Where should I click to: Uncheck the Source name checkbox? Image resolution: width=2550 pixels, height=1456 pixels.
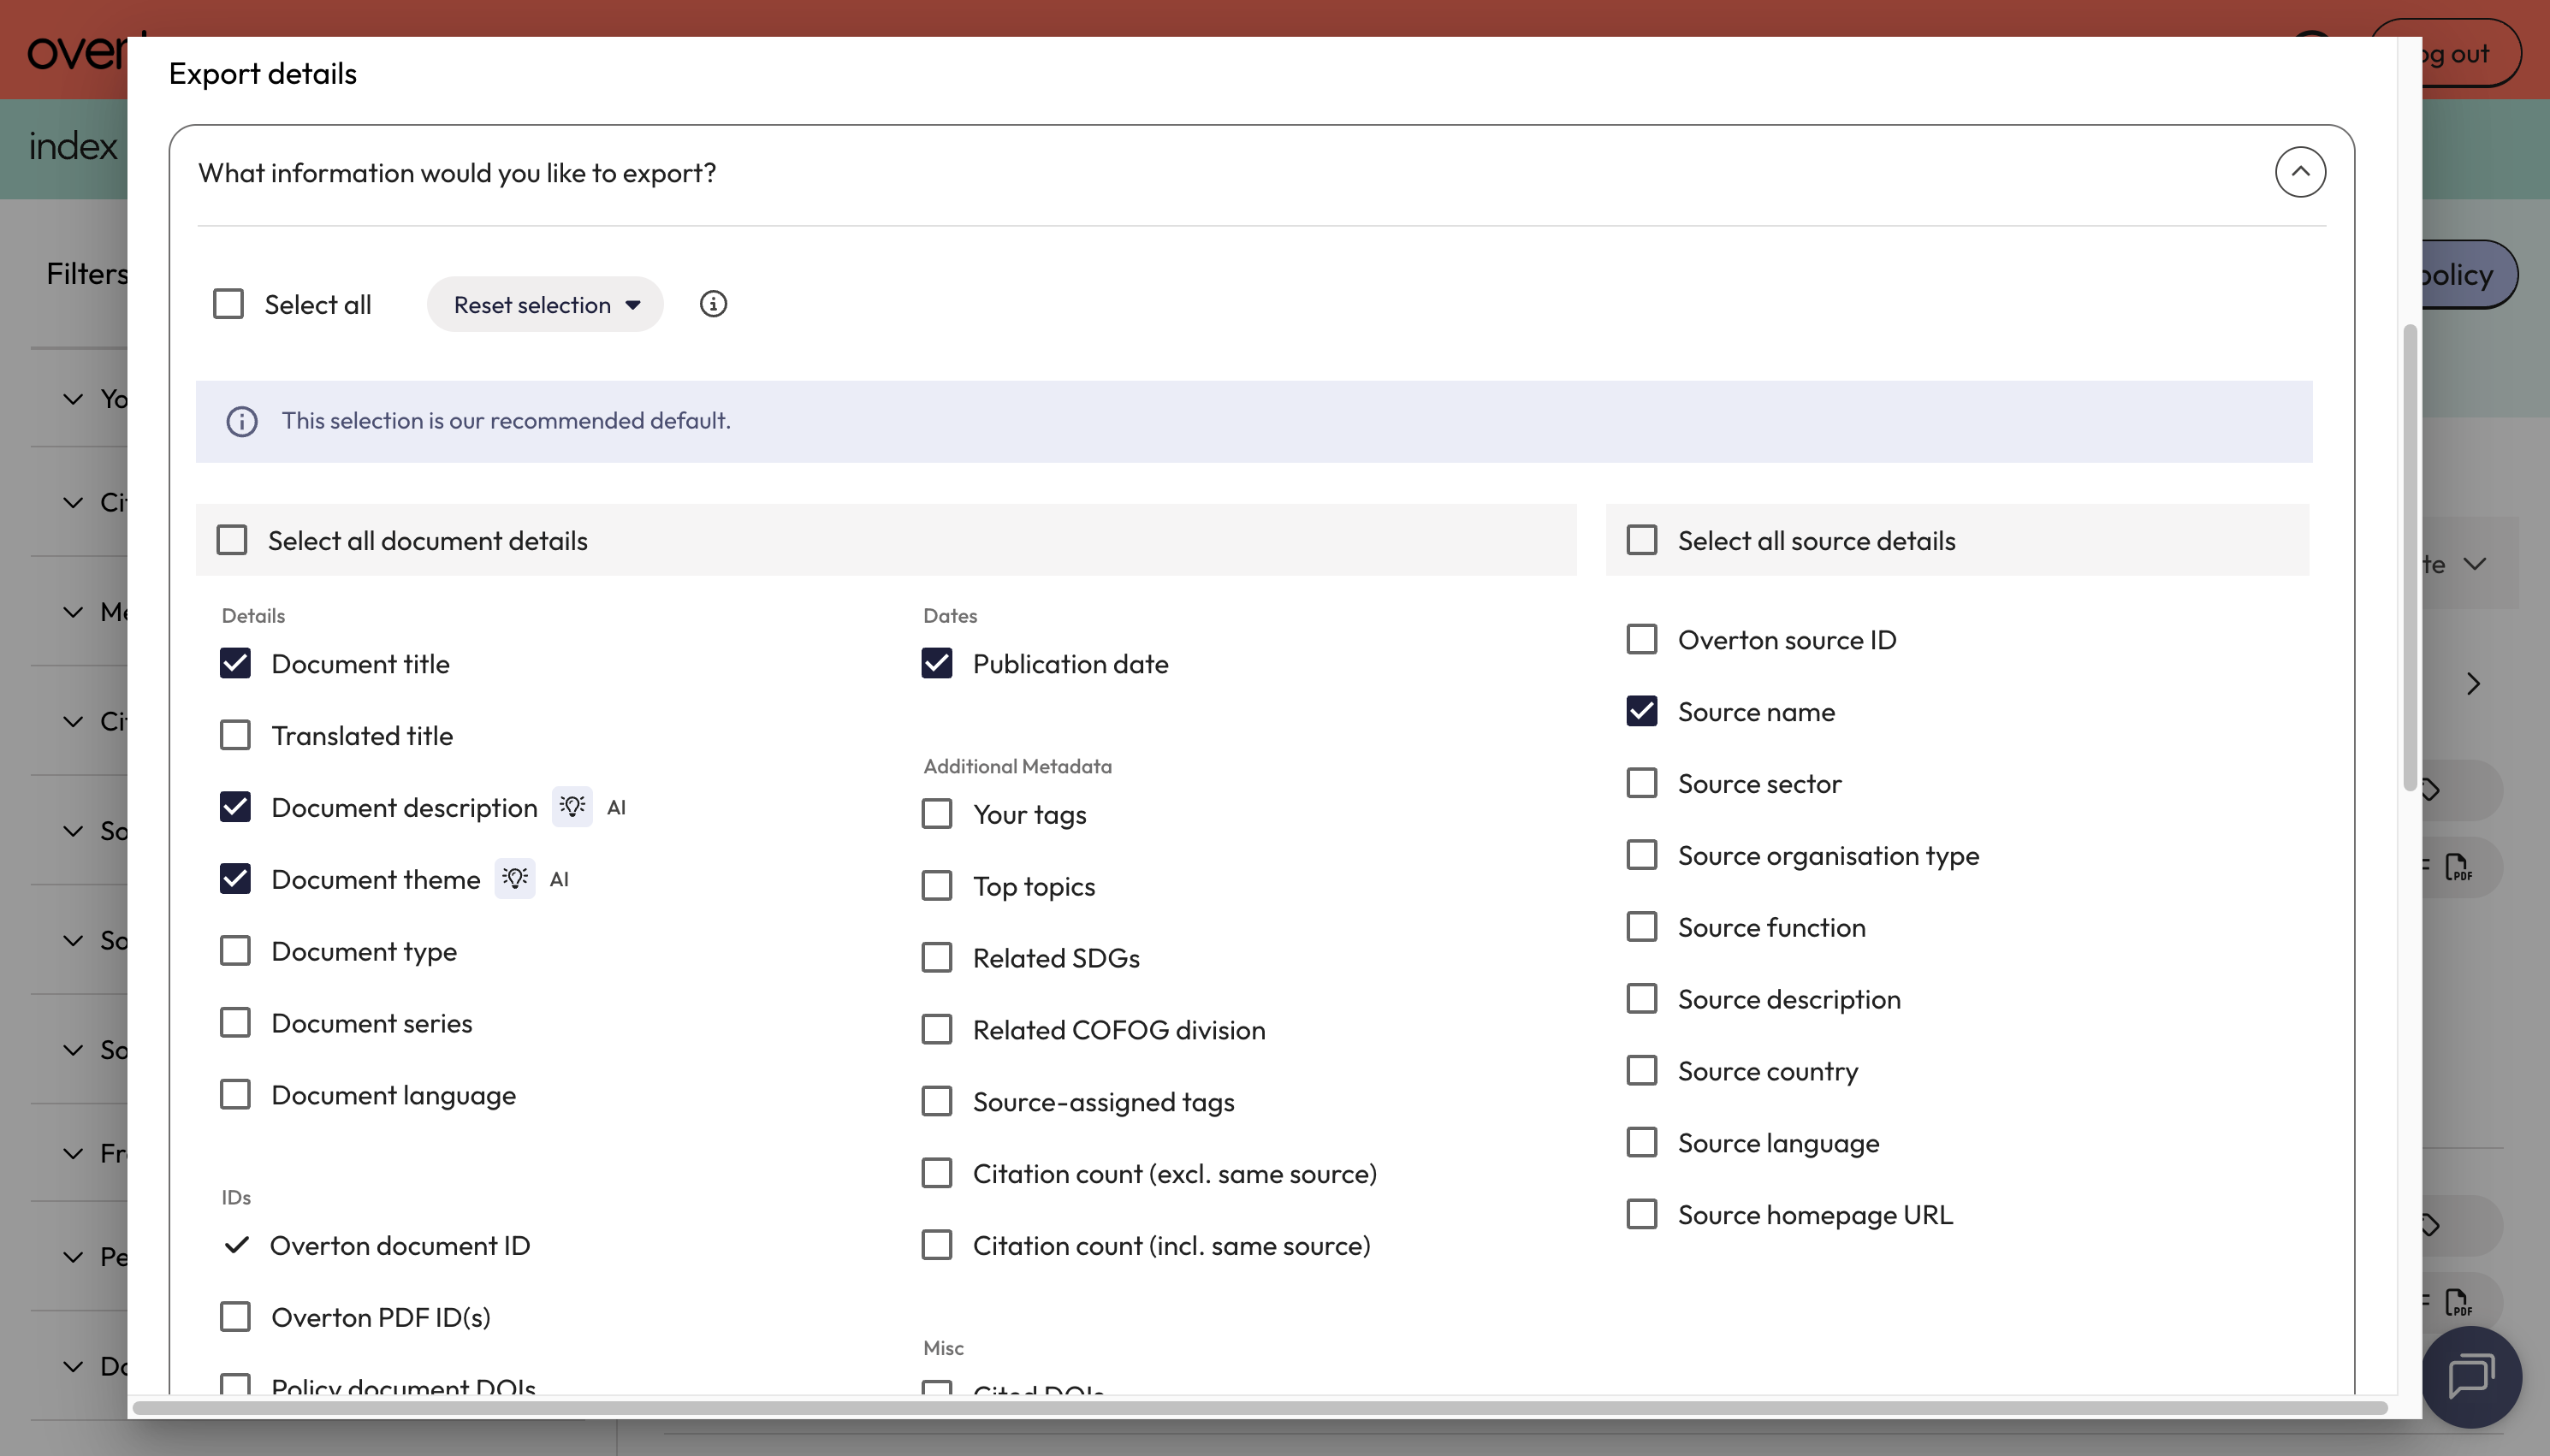tap(1642, 711)
